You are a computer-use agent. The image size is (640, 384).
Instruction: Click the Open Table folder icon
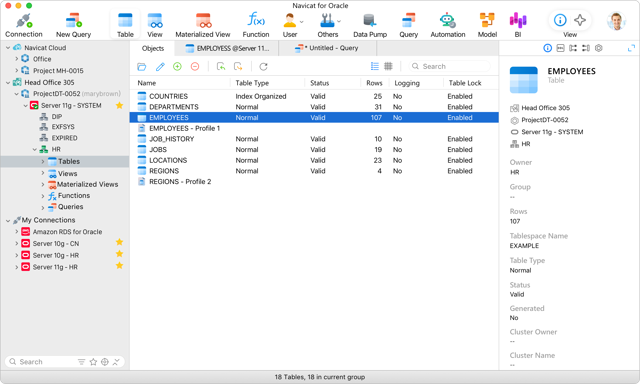tap(142, 67)
